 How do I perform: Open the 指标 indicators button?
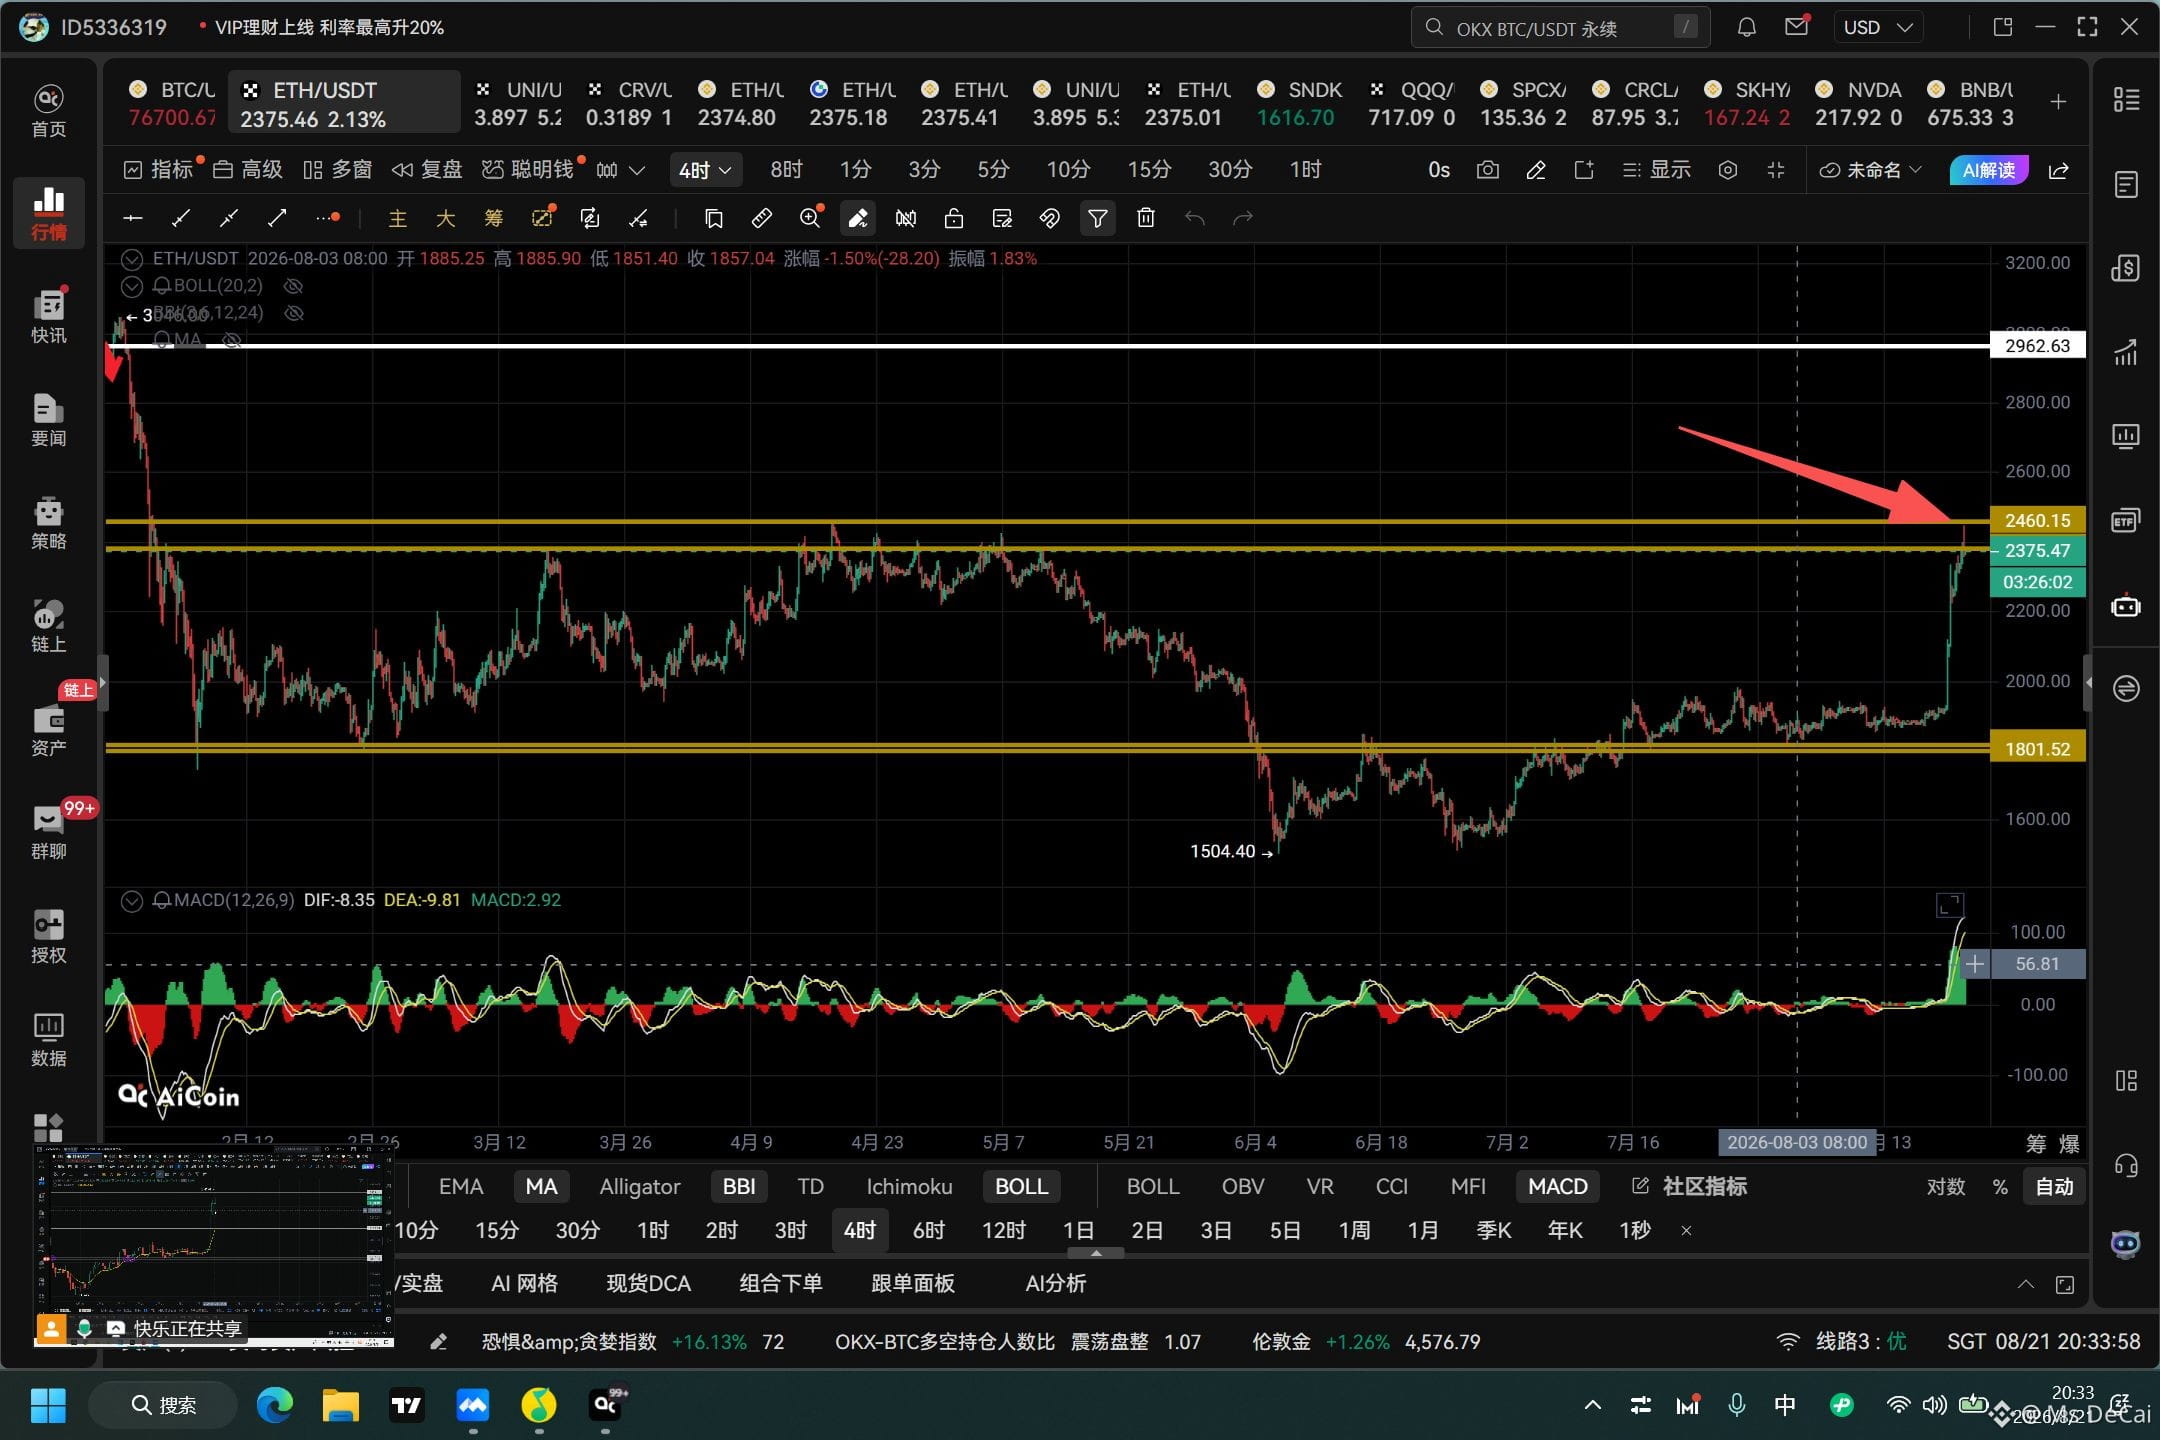pos(159,170)
